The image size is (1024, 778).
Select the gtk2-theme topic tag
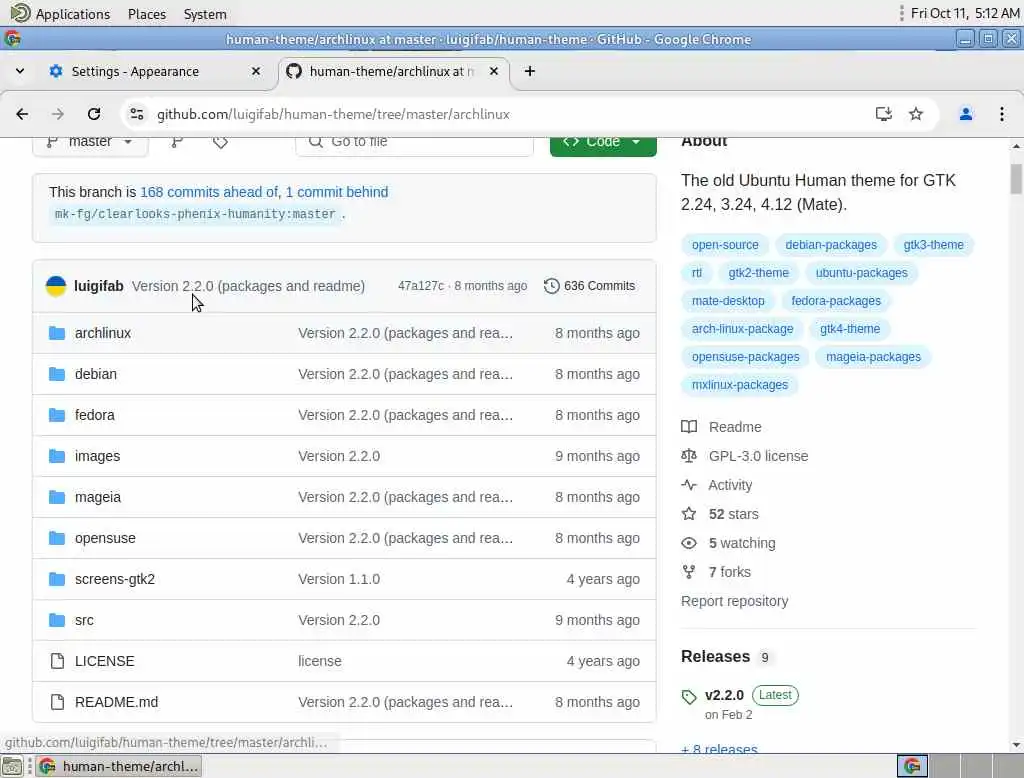tap(758, 273)
